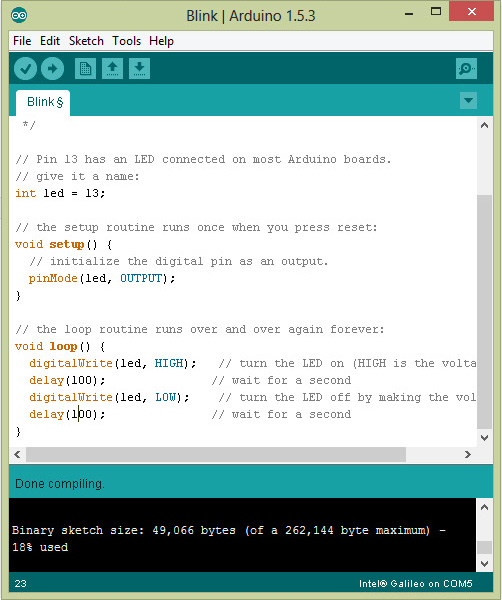Click the horizontal scrollbar right arrow
Viewport: 502px width, 600px height.
(468, 454)
